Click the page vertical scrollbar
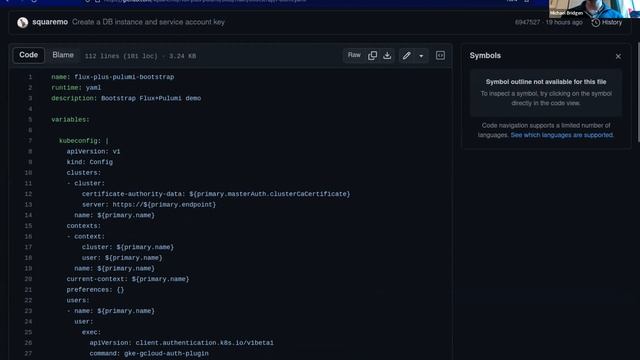 [638, 92]
